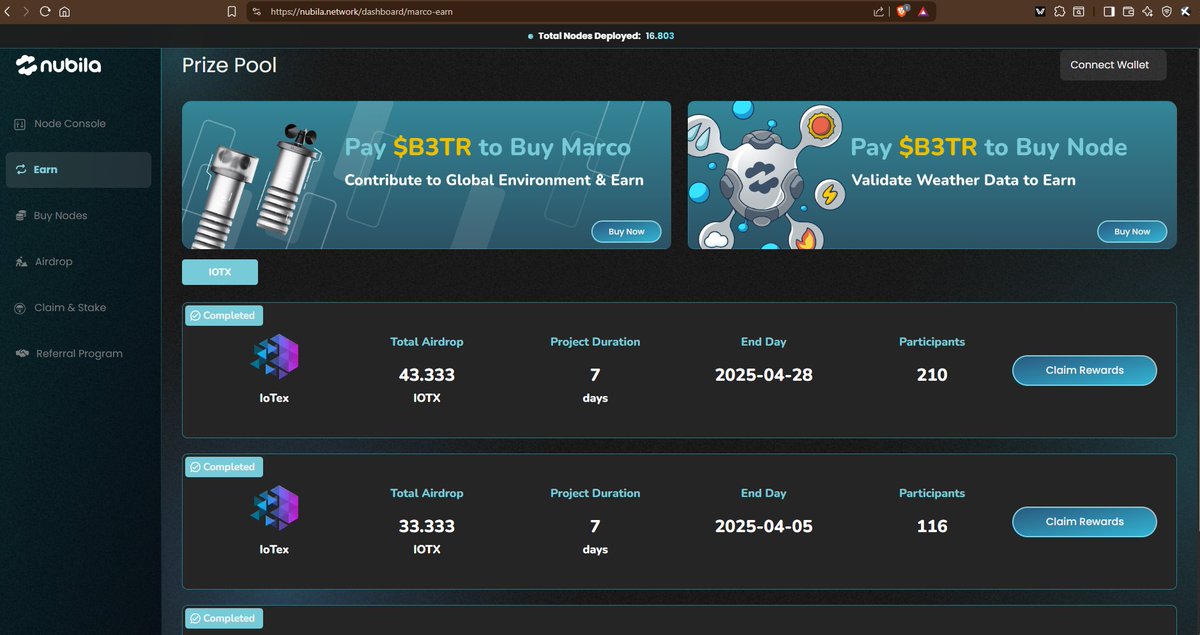Click IoTex logo in 2025-04-28 pool
This screenshot has width=1200, height=635.
click(275, 356)
